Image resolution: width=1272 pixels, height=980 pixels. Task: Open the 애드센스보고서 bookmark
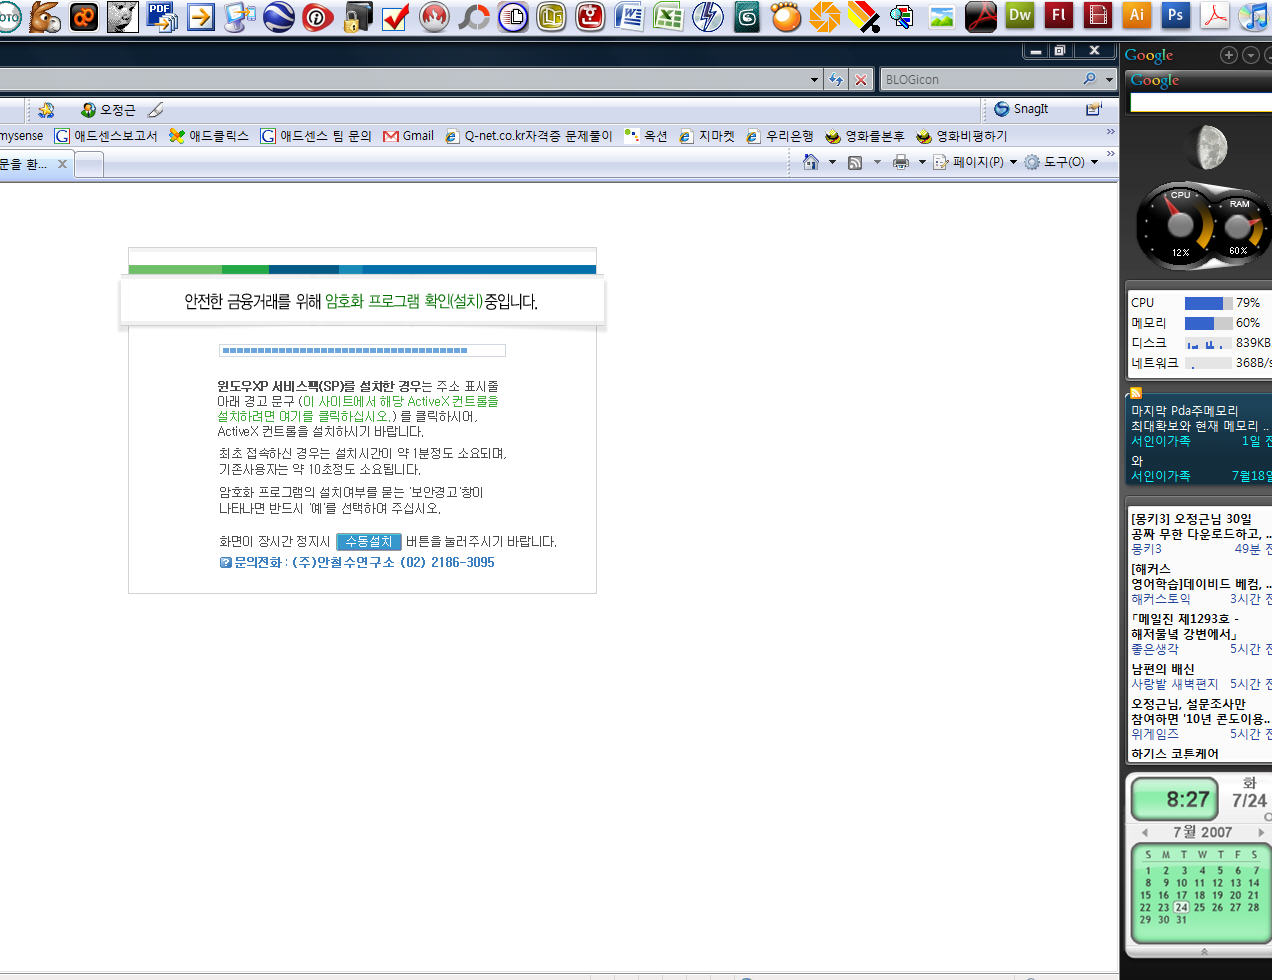106,136
